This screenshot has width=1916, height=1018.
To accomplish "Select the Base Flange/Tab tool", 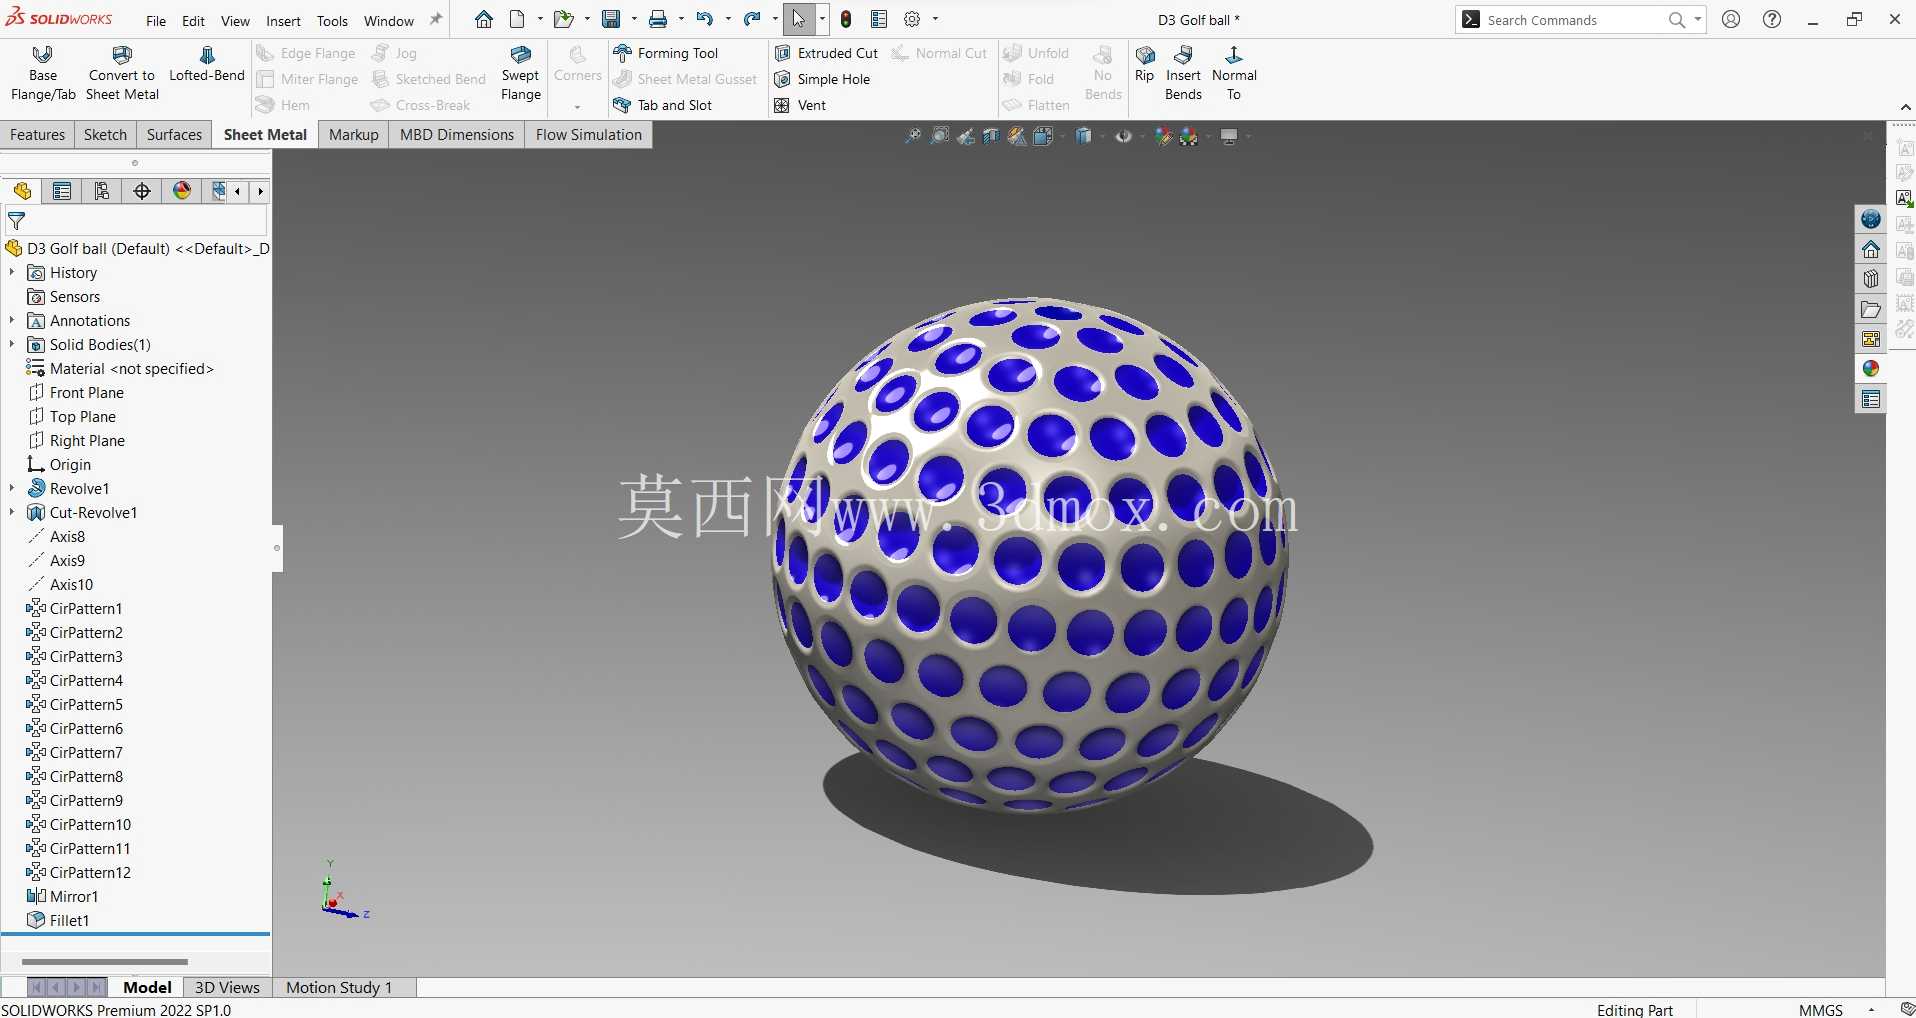I will tap(43, 74).
